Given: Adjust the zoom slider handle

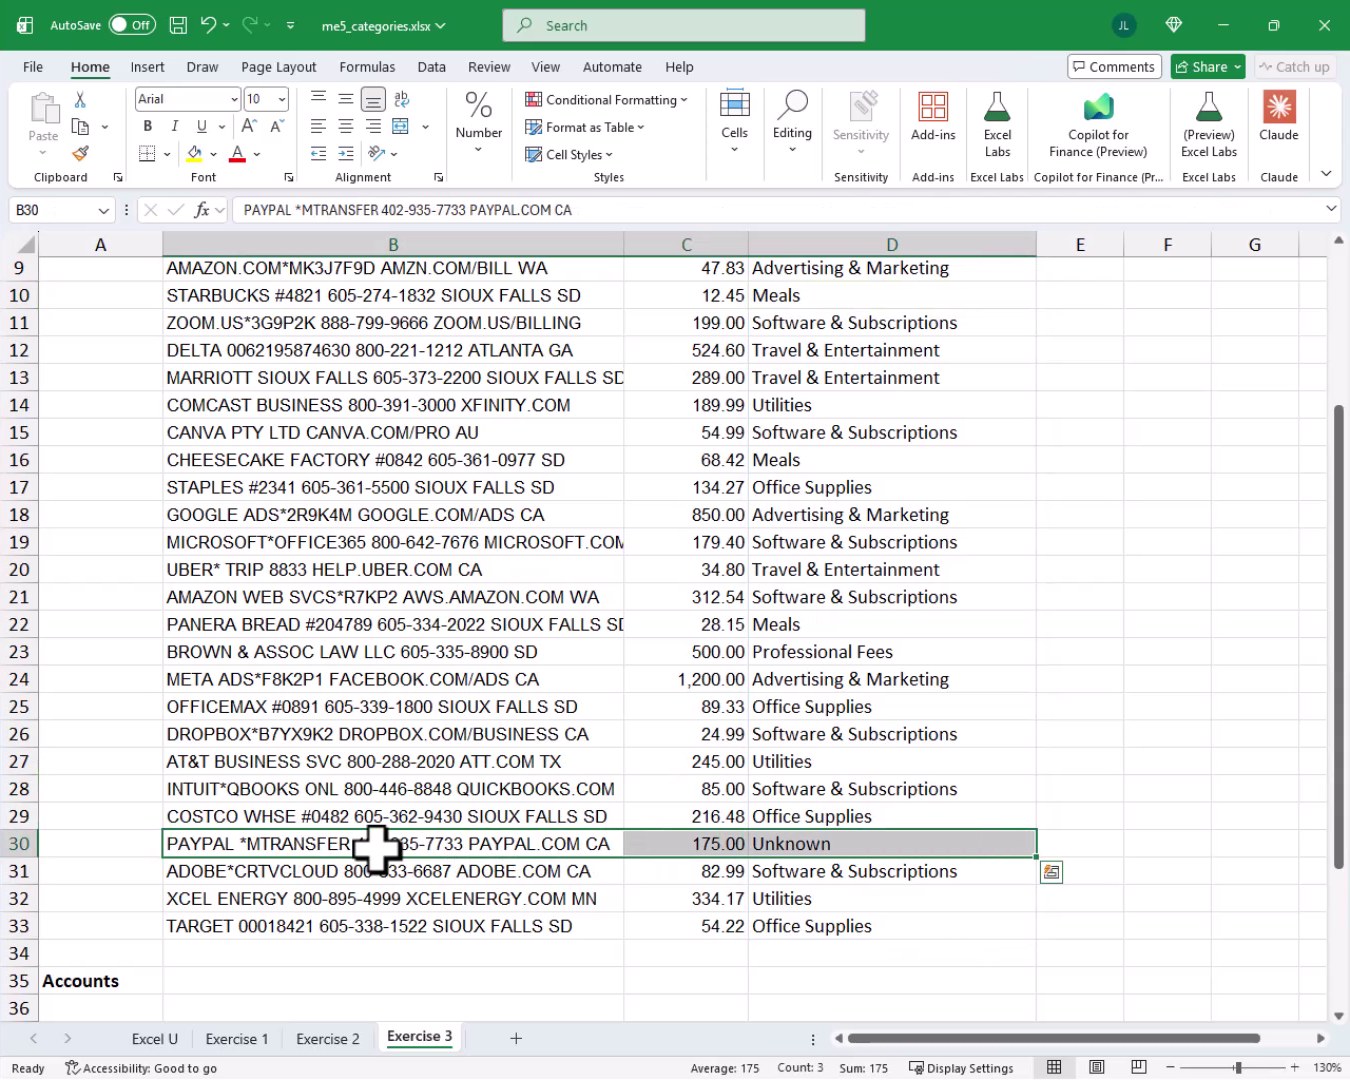Looking at the screenshot, I should [x=1238, y=1068].
